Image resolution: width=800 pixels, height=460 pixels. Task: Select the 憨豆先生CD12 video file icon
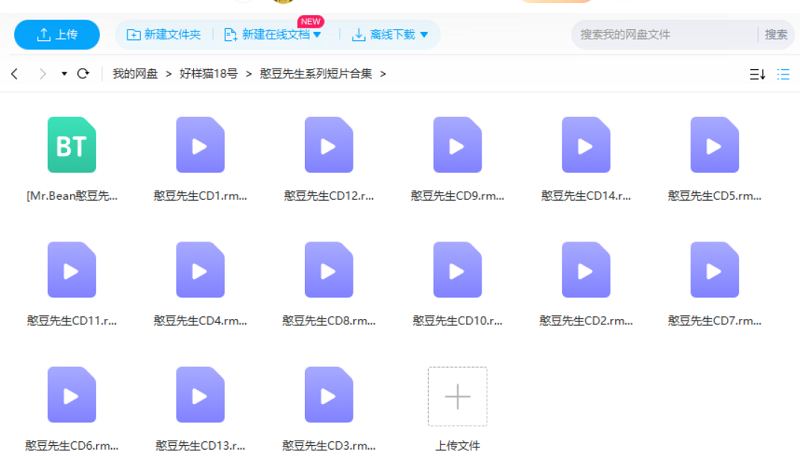(329, 146)
